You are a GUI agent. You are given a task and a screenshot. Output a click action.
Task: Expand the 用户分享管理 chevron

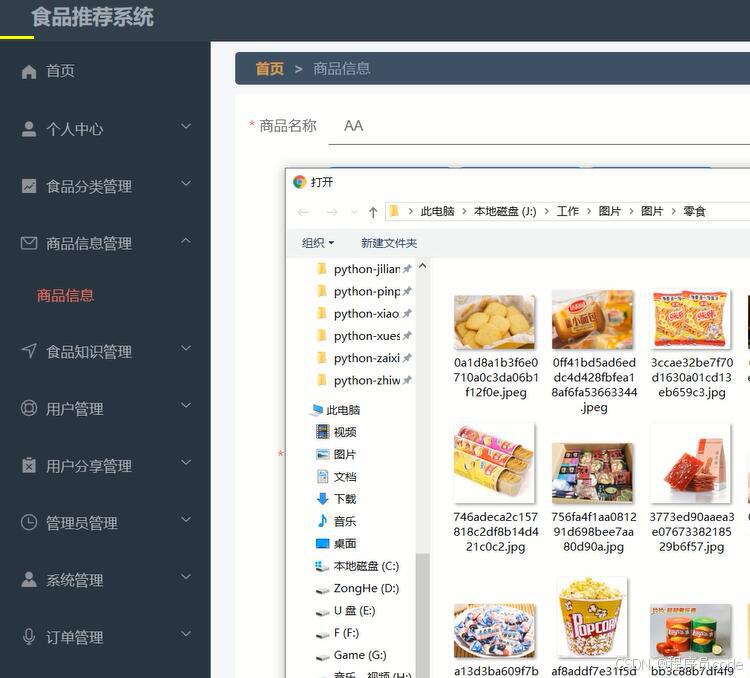pos(186,462)
